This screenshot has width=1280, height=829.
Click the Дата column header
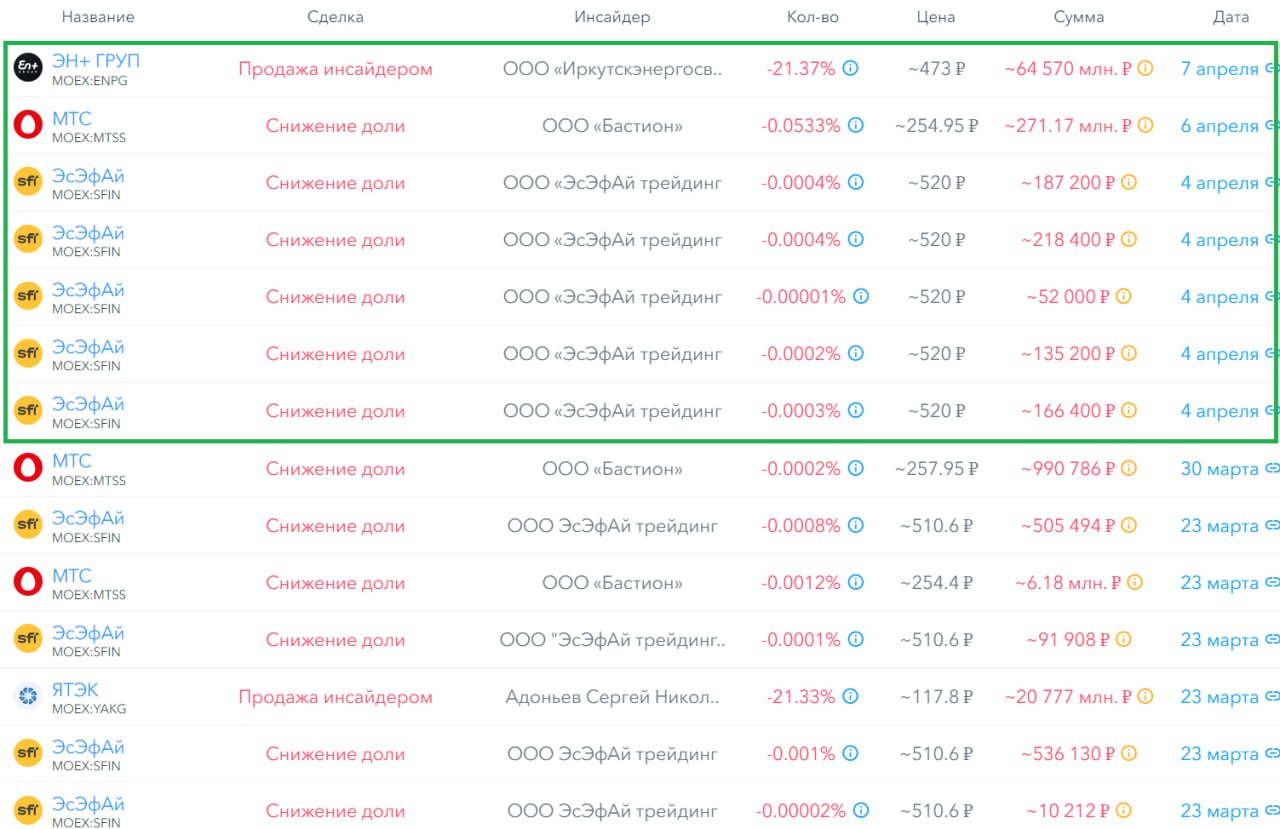(1231, 17)
